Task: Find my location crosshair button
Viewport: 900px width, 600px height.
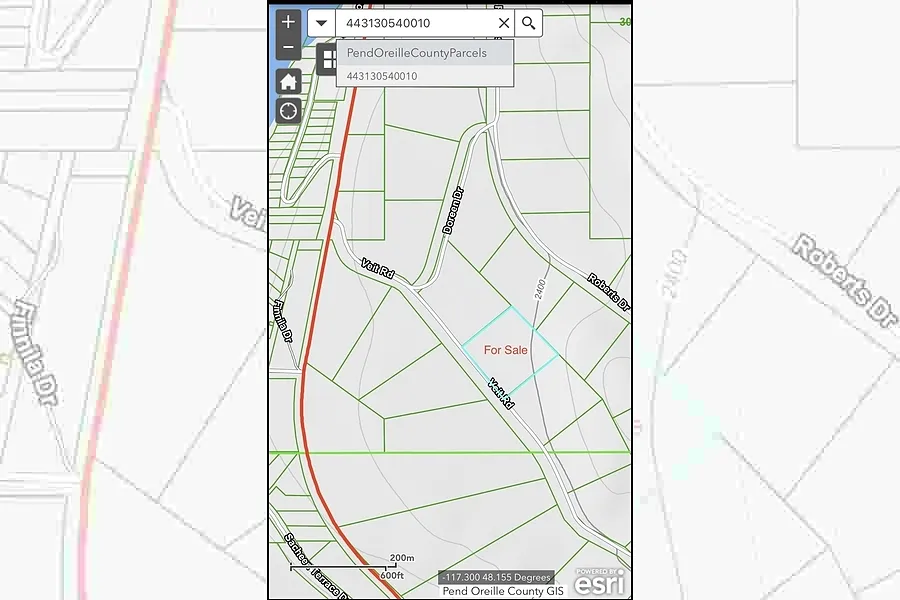Action: (x=288, y=110)
